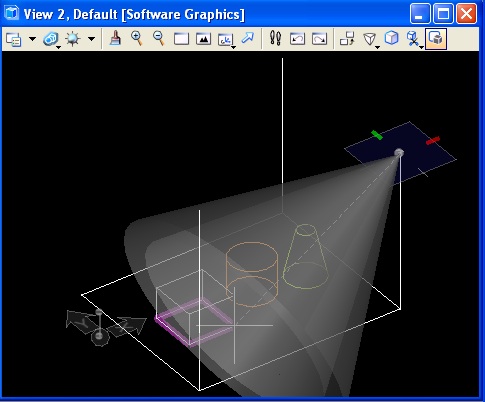Select the Zoom In magnifier
This screenshot has width=485, height=402.
click(137, 38)
